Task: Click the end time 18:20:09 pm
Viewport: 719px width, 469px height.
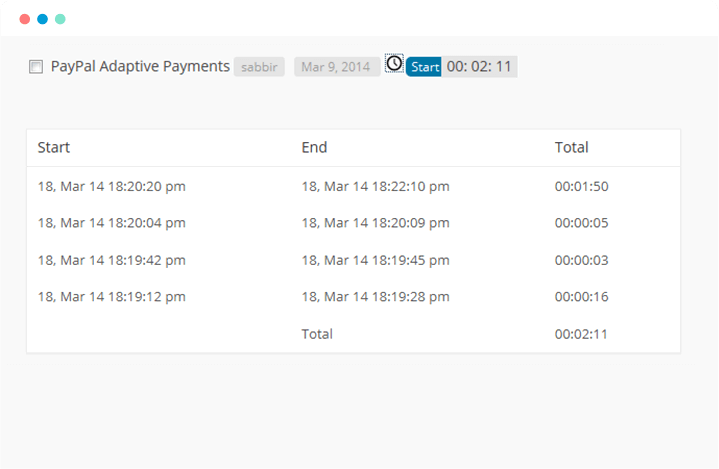Action: pyautogui.click(x=376, y=223)
